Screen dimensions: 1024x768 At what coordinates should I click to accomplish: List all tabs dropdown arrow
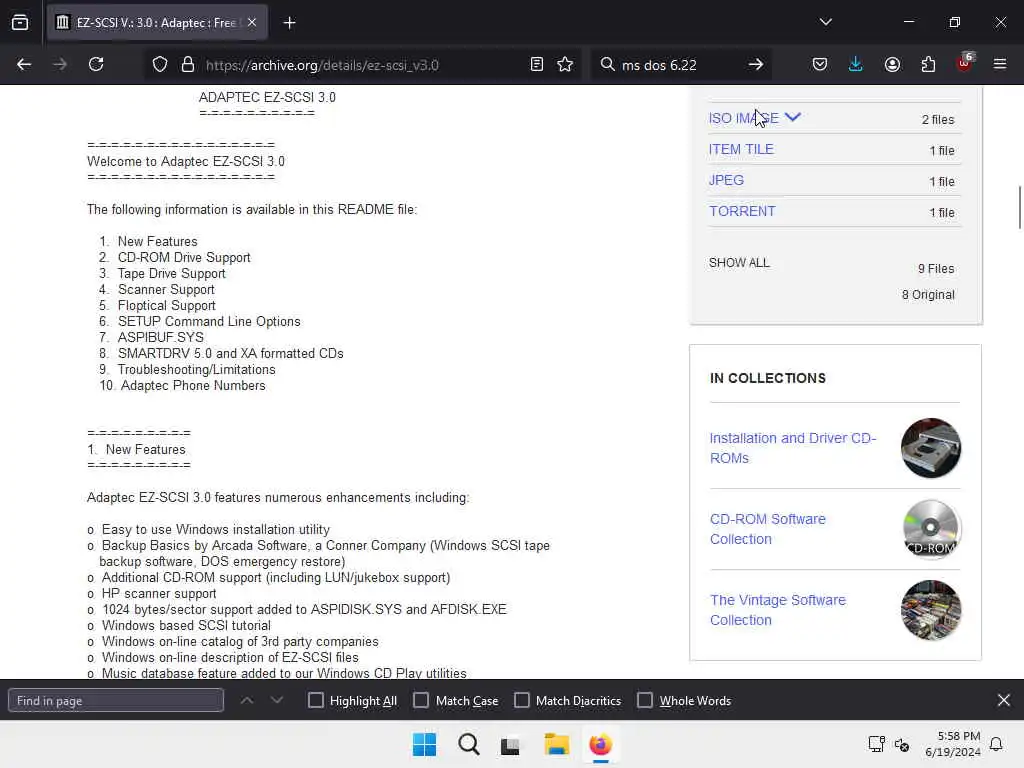tap(825, 22)
